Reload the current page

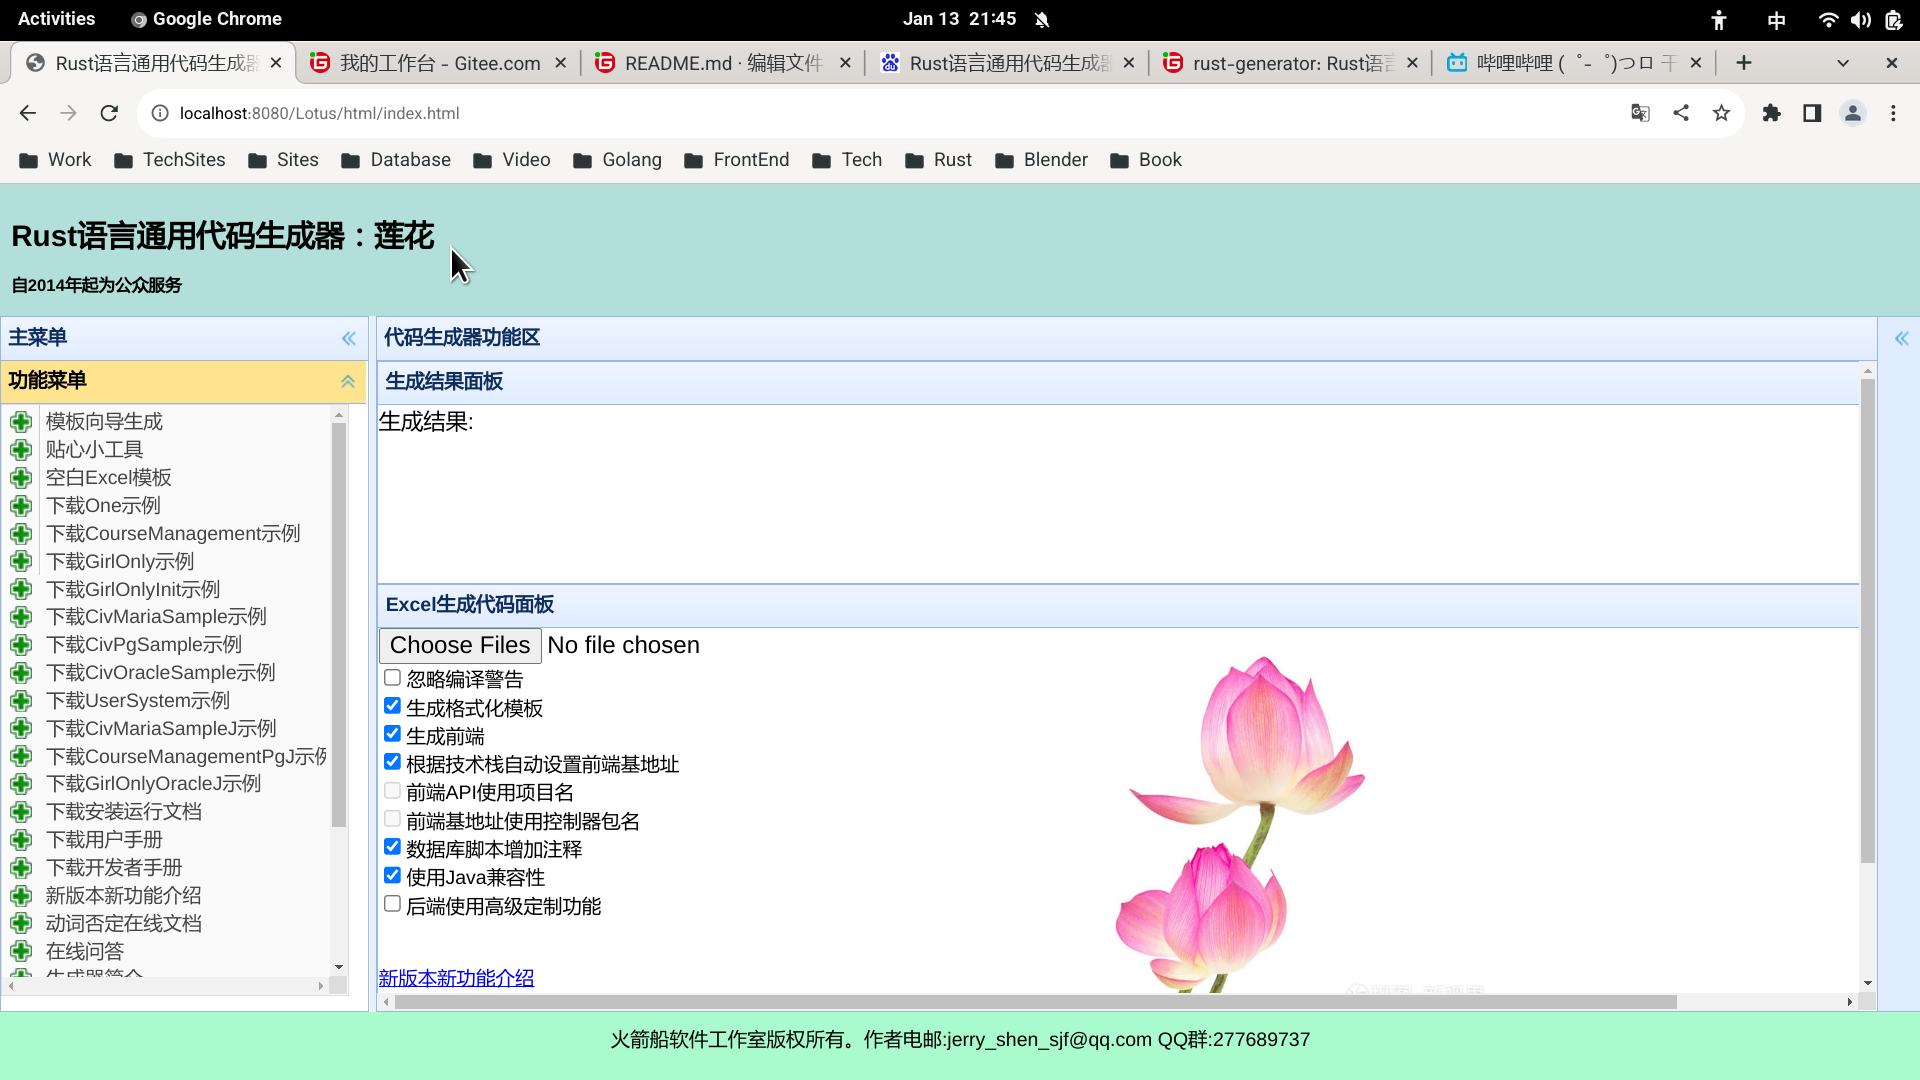108,113
